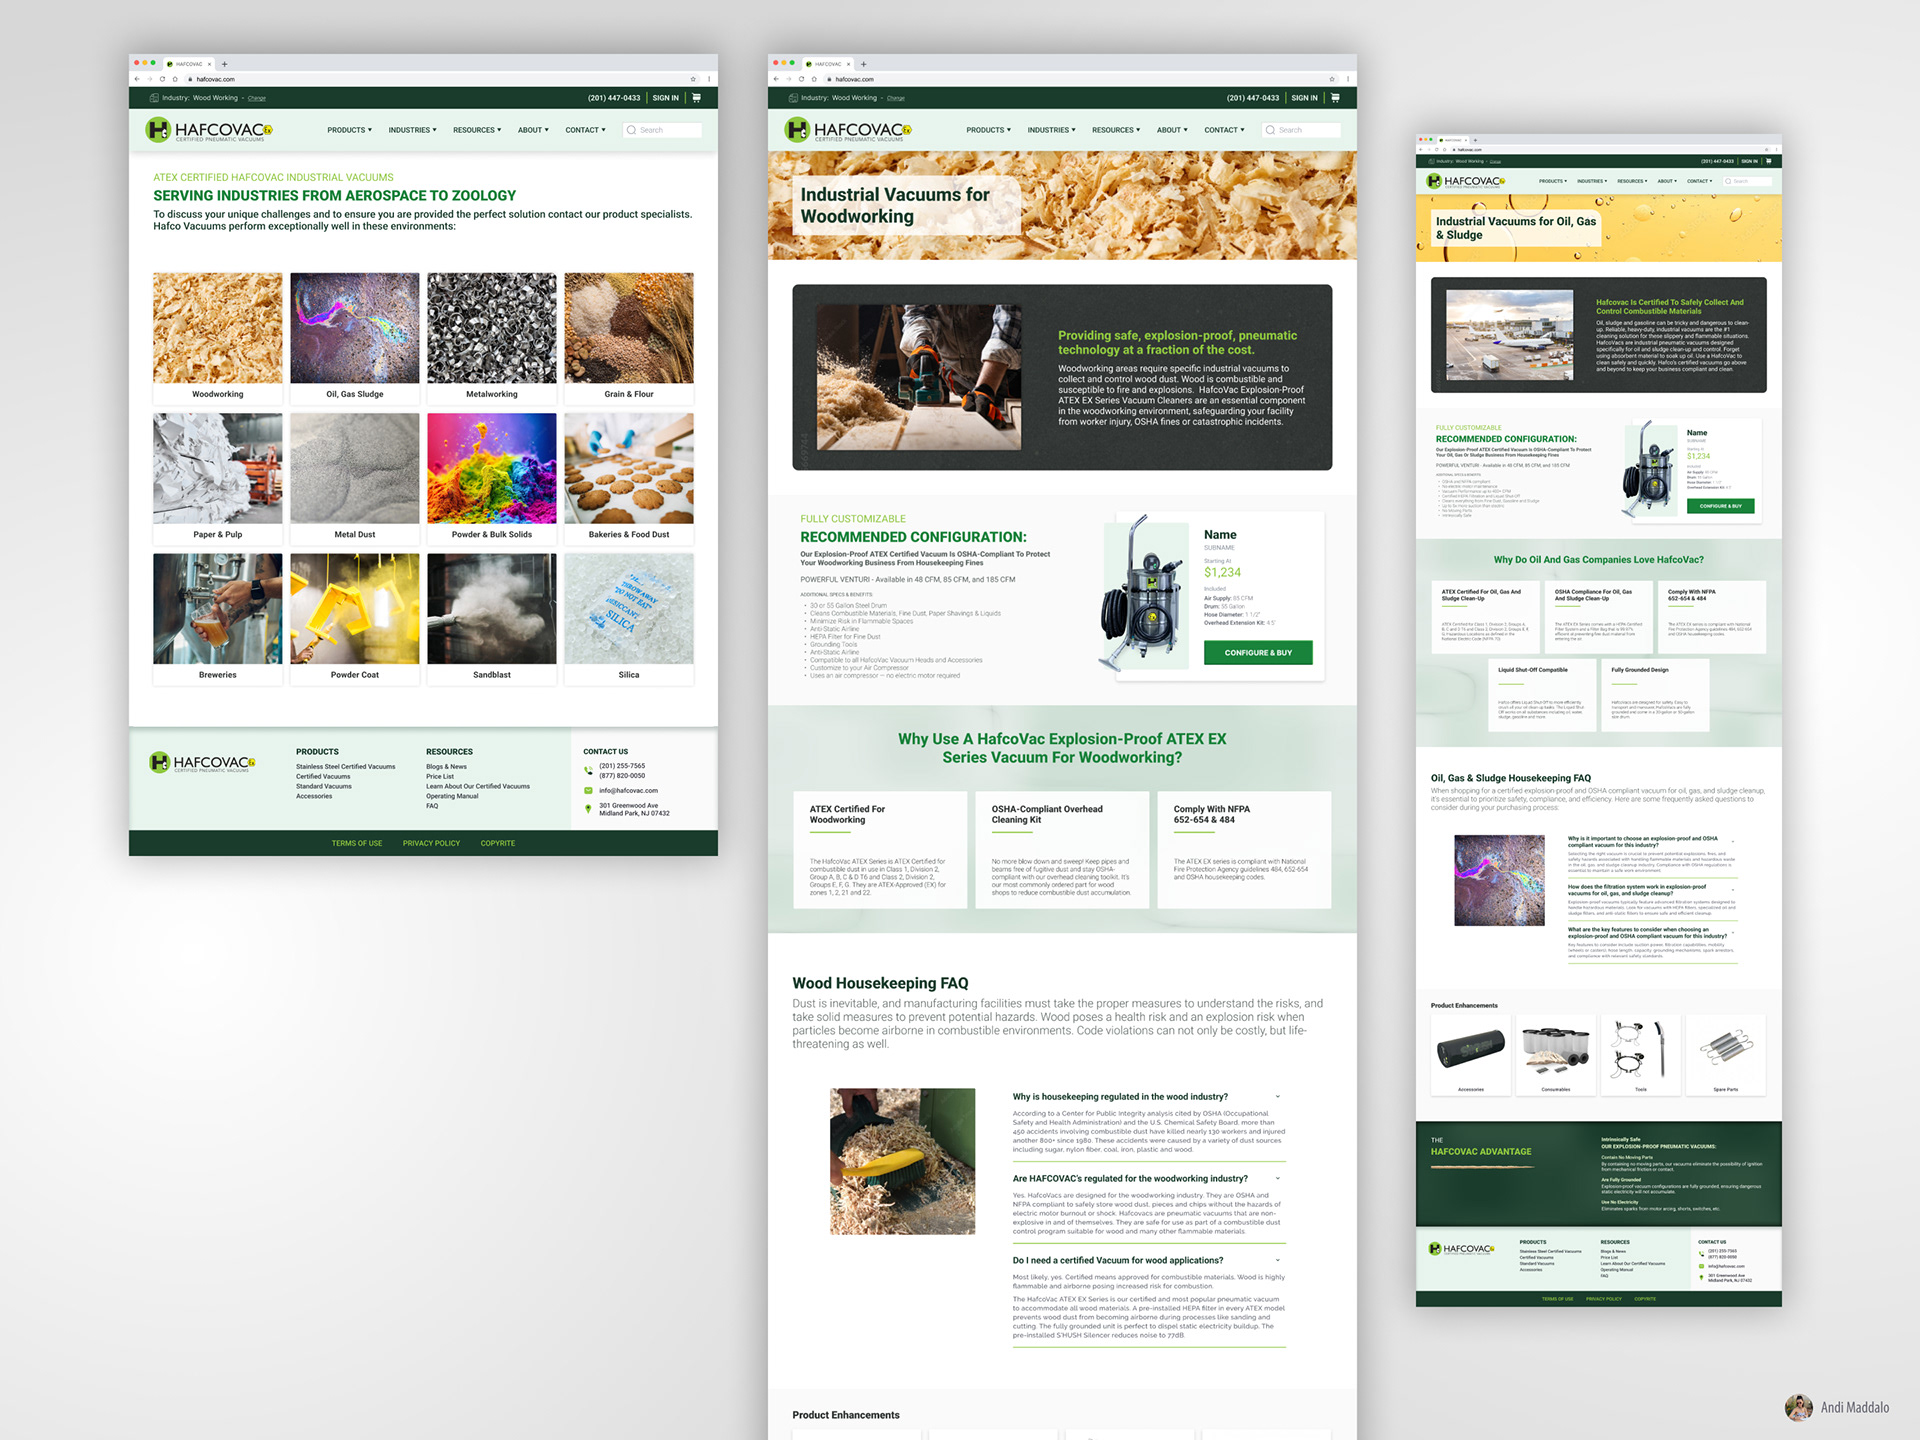Click footer HafcoVac logo in left window
The width and height of the screenshot is (1920, 1440).
[x=202, y=763]
